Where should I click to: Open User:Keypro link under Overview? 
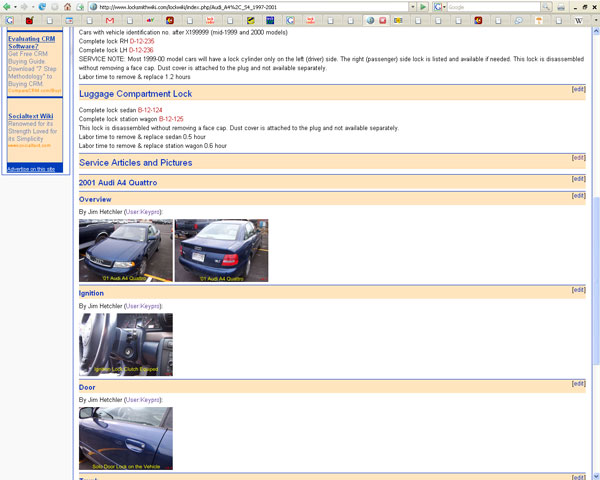coord(143,212)
